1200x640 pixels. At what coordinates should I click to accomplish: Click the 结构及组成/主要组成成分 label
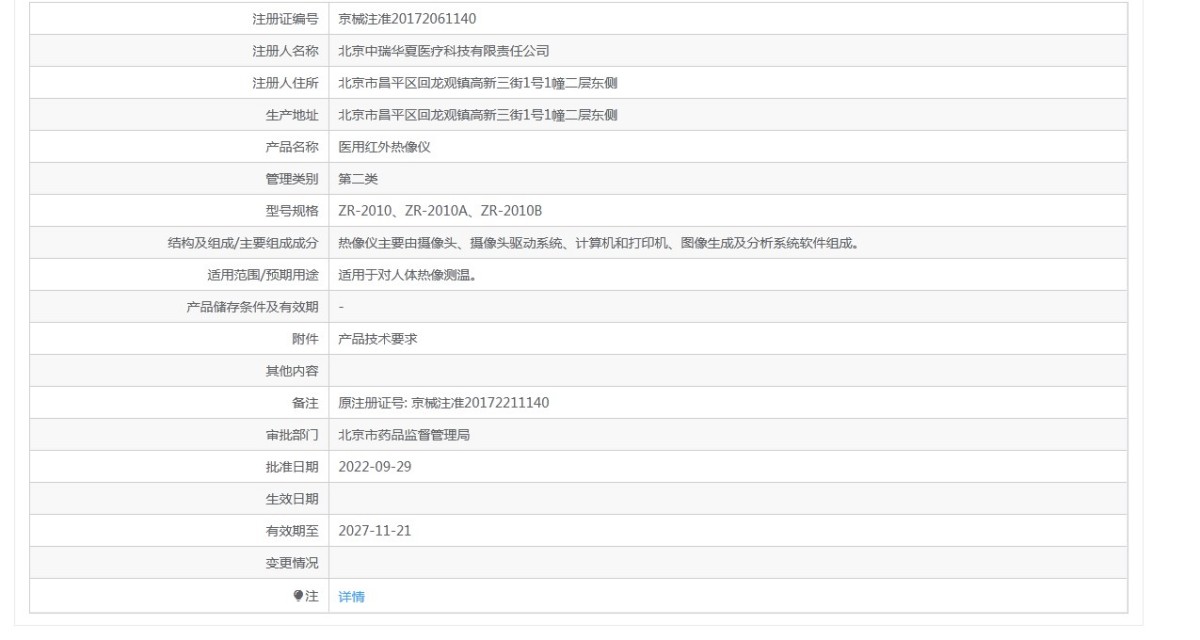coord(243,243)
